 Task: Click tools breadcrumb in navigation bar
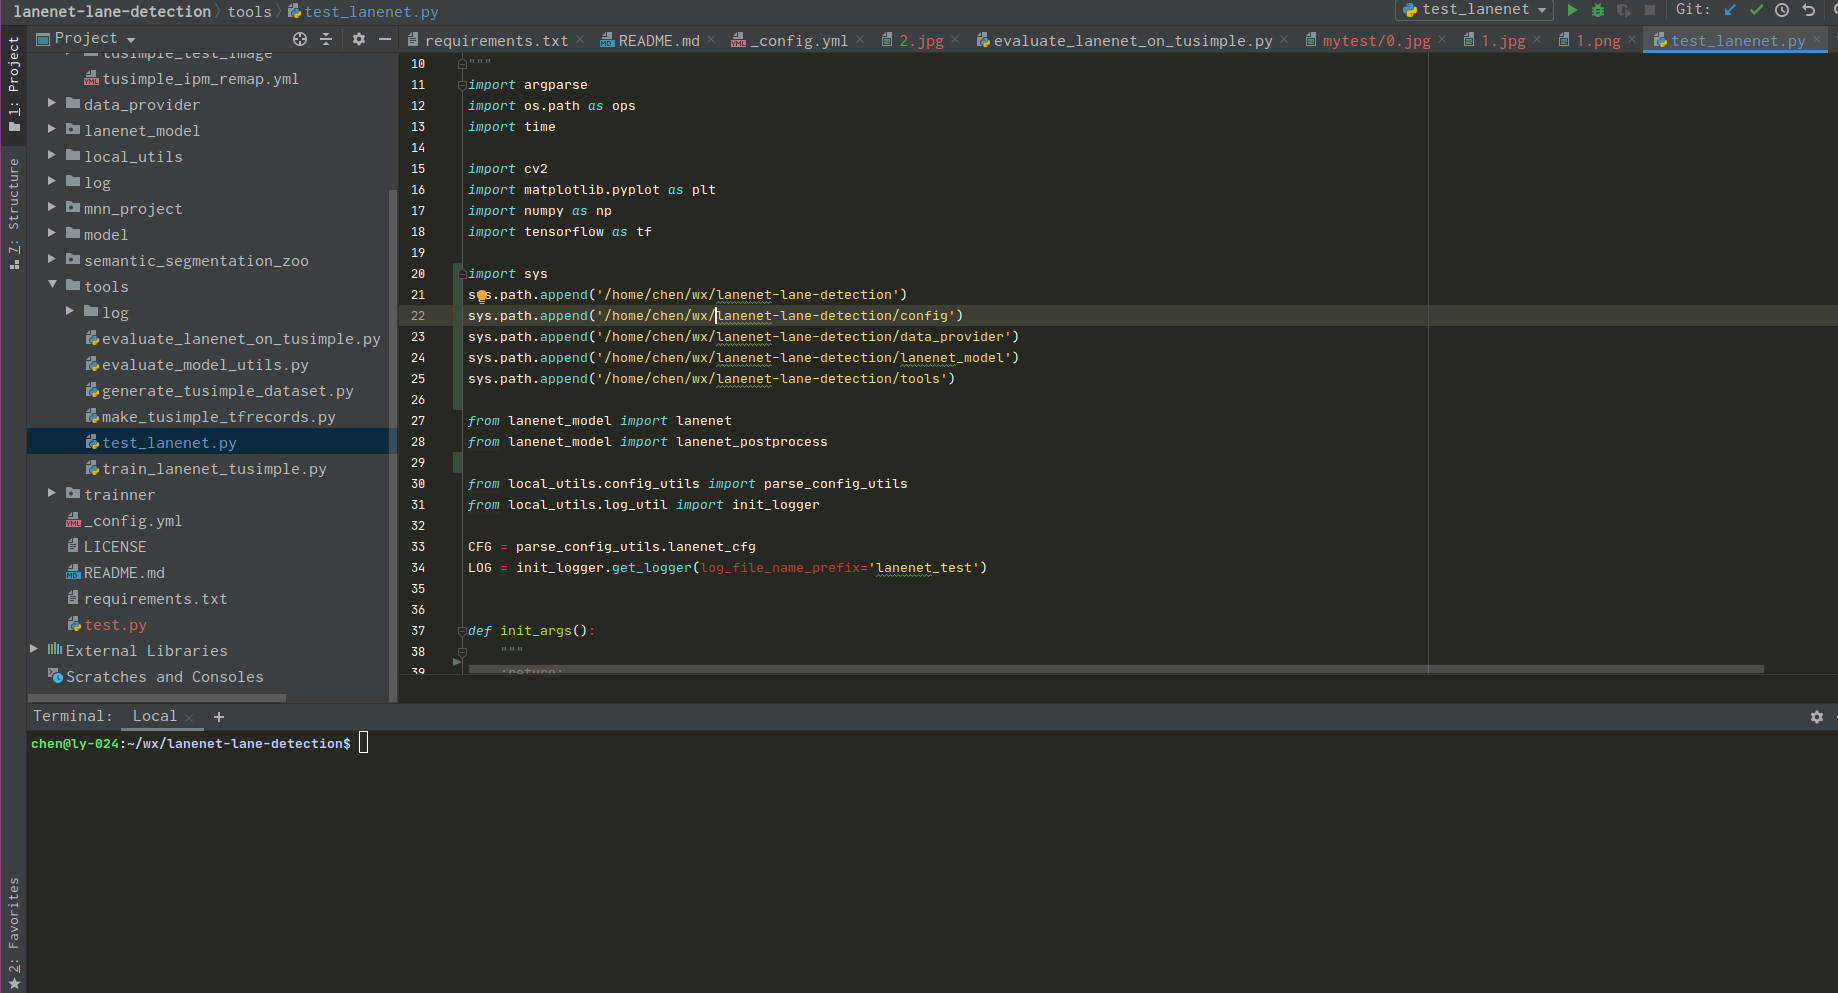pos(249,12)
